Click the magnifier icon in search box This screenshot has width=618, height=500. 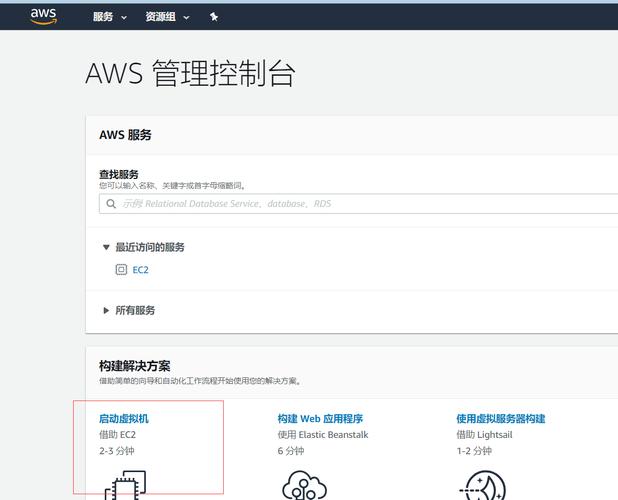111,204
